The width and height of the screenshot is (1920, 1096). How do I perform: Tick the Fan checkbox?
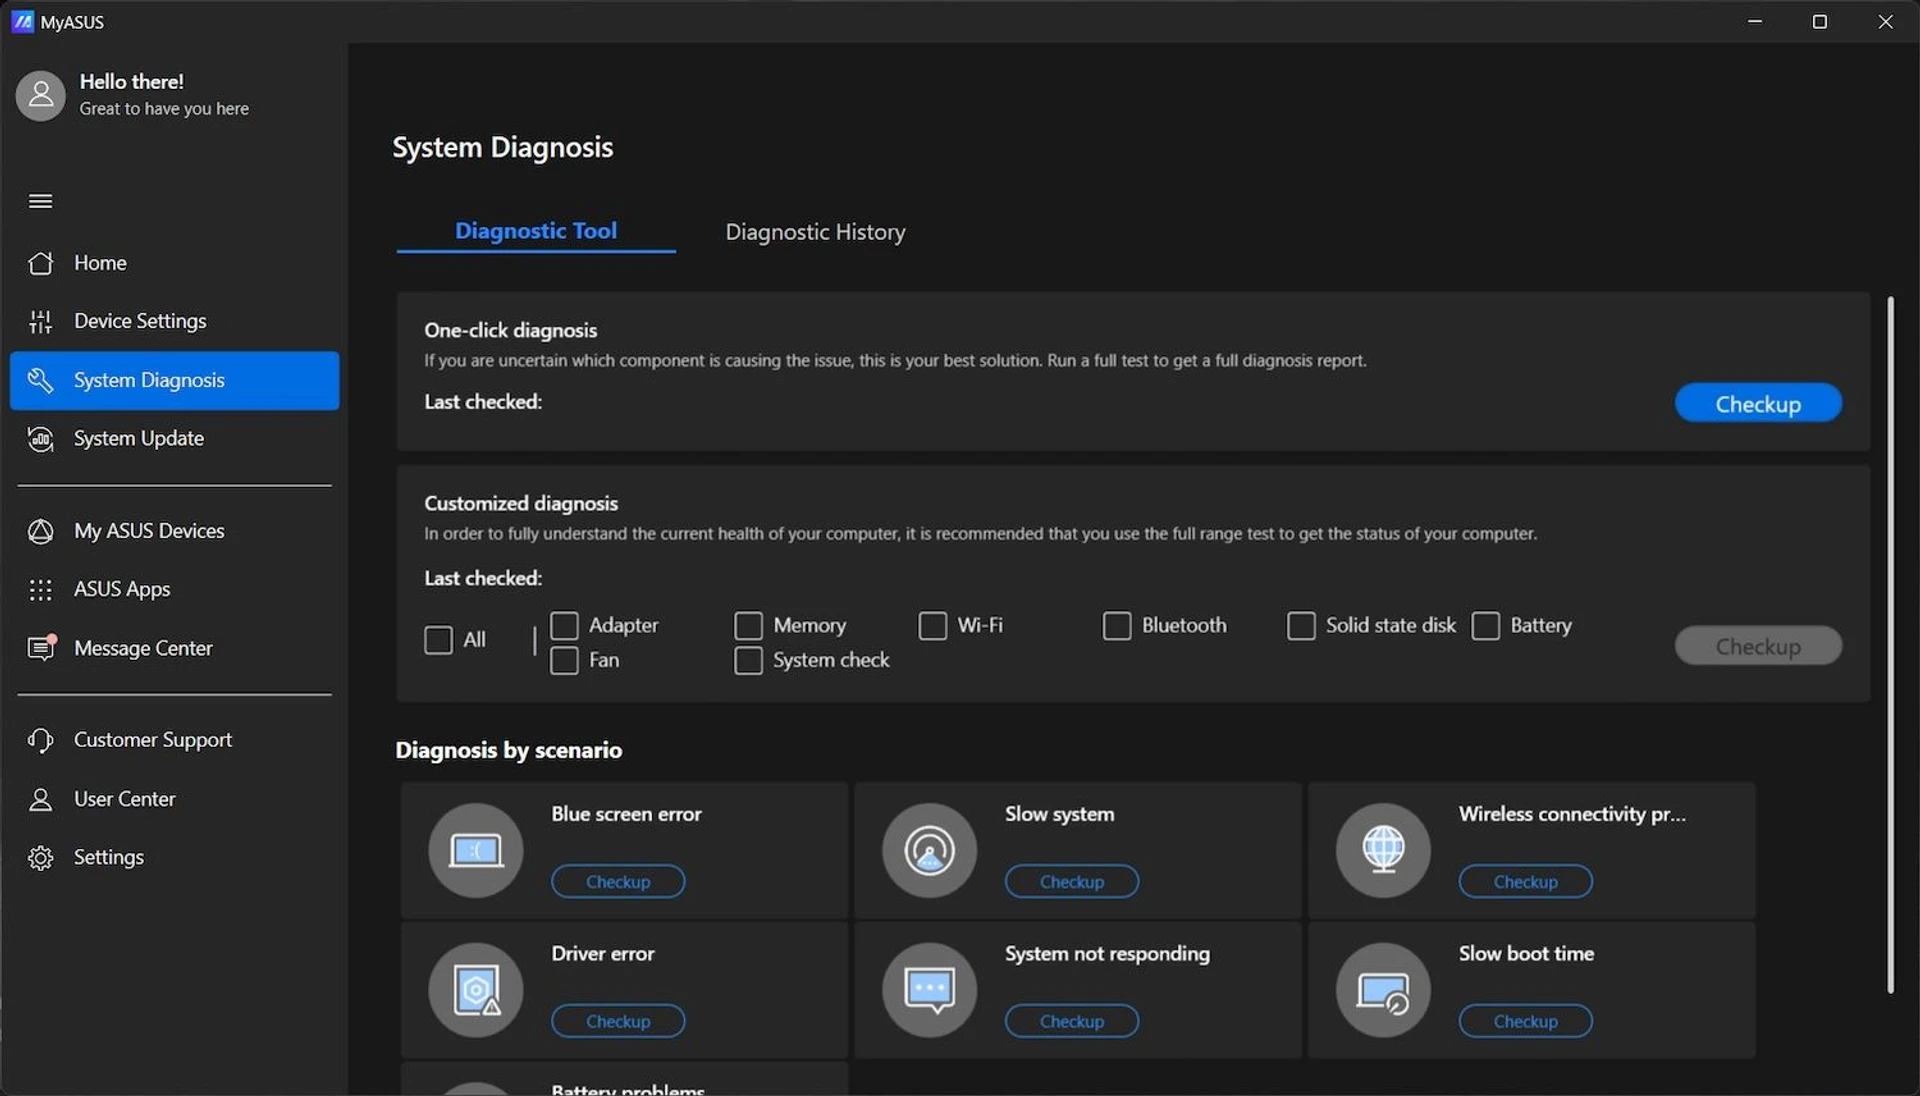coord(564,660)
